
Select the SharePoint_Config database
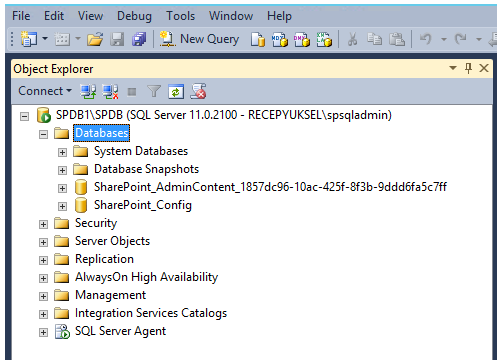[x=143, y=205]
